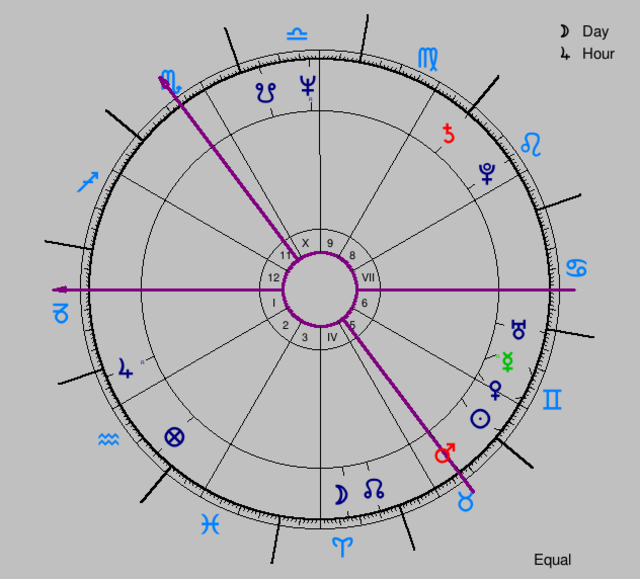The width and height of the screenshot is (640, 579).
Task: Click house number 2 in inner ring
Action: pyautogui.click(x=285, y=325)
